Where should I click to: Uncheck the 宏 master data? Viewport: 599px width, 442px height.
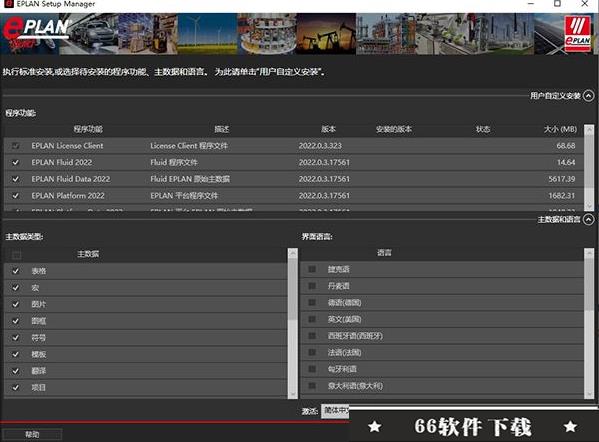point(16,288)
